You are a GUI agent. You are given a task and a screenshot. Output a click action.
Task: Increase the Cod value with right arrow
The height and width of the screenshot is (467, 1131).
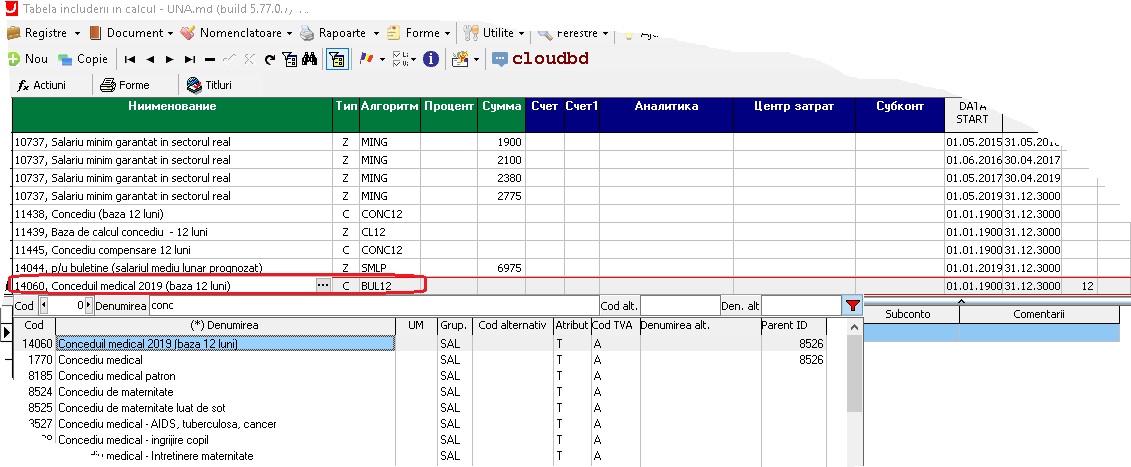(x=89, y=306)
